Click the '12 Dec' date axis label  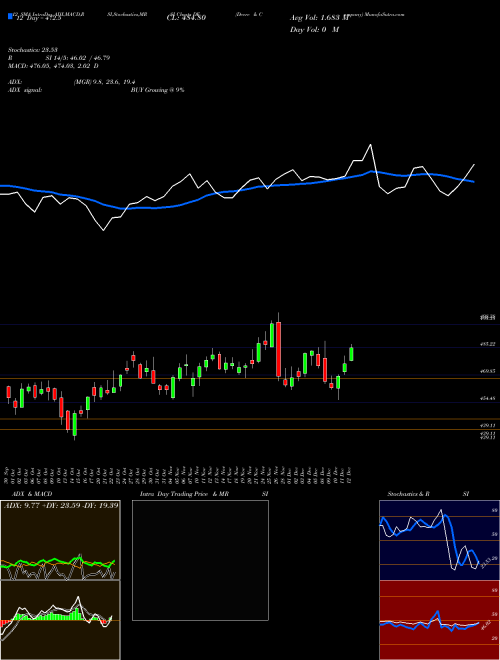click(x=351, y=474)
